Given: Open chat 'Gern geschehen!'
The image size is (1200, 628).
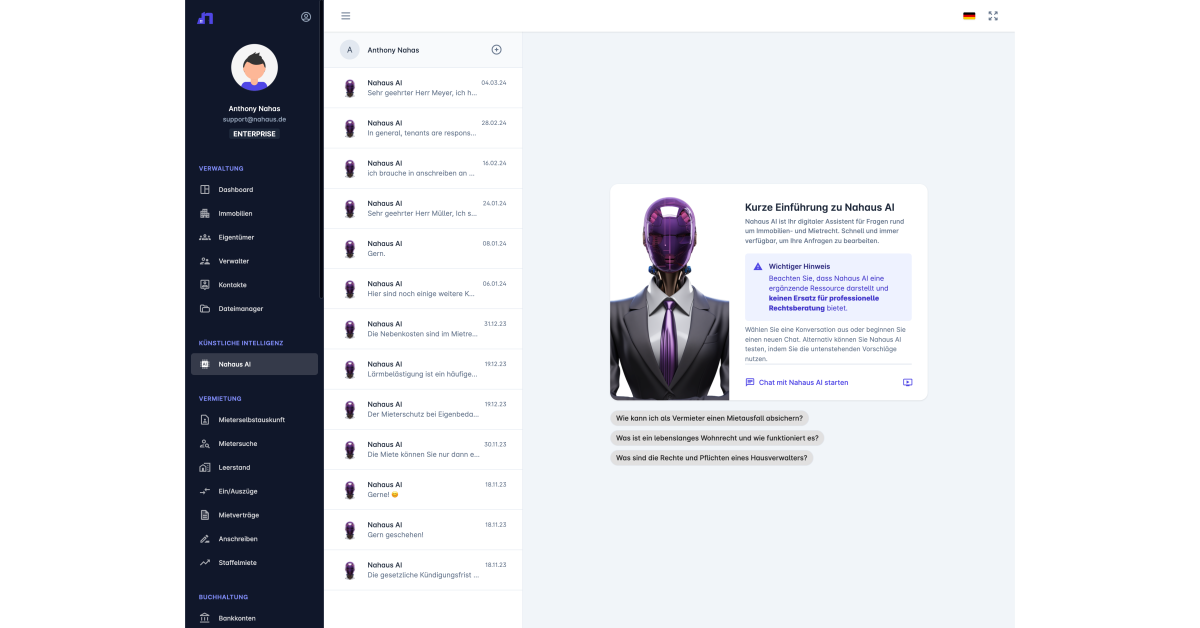Looking at the screenshot, I should pyautogui.click(x=423, y=529).
